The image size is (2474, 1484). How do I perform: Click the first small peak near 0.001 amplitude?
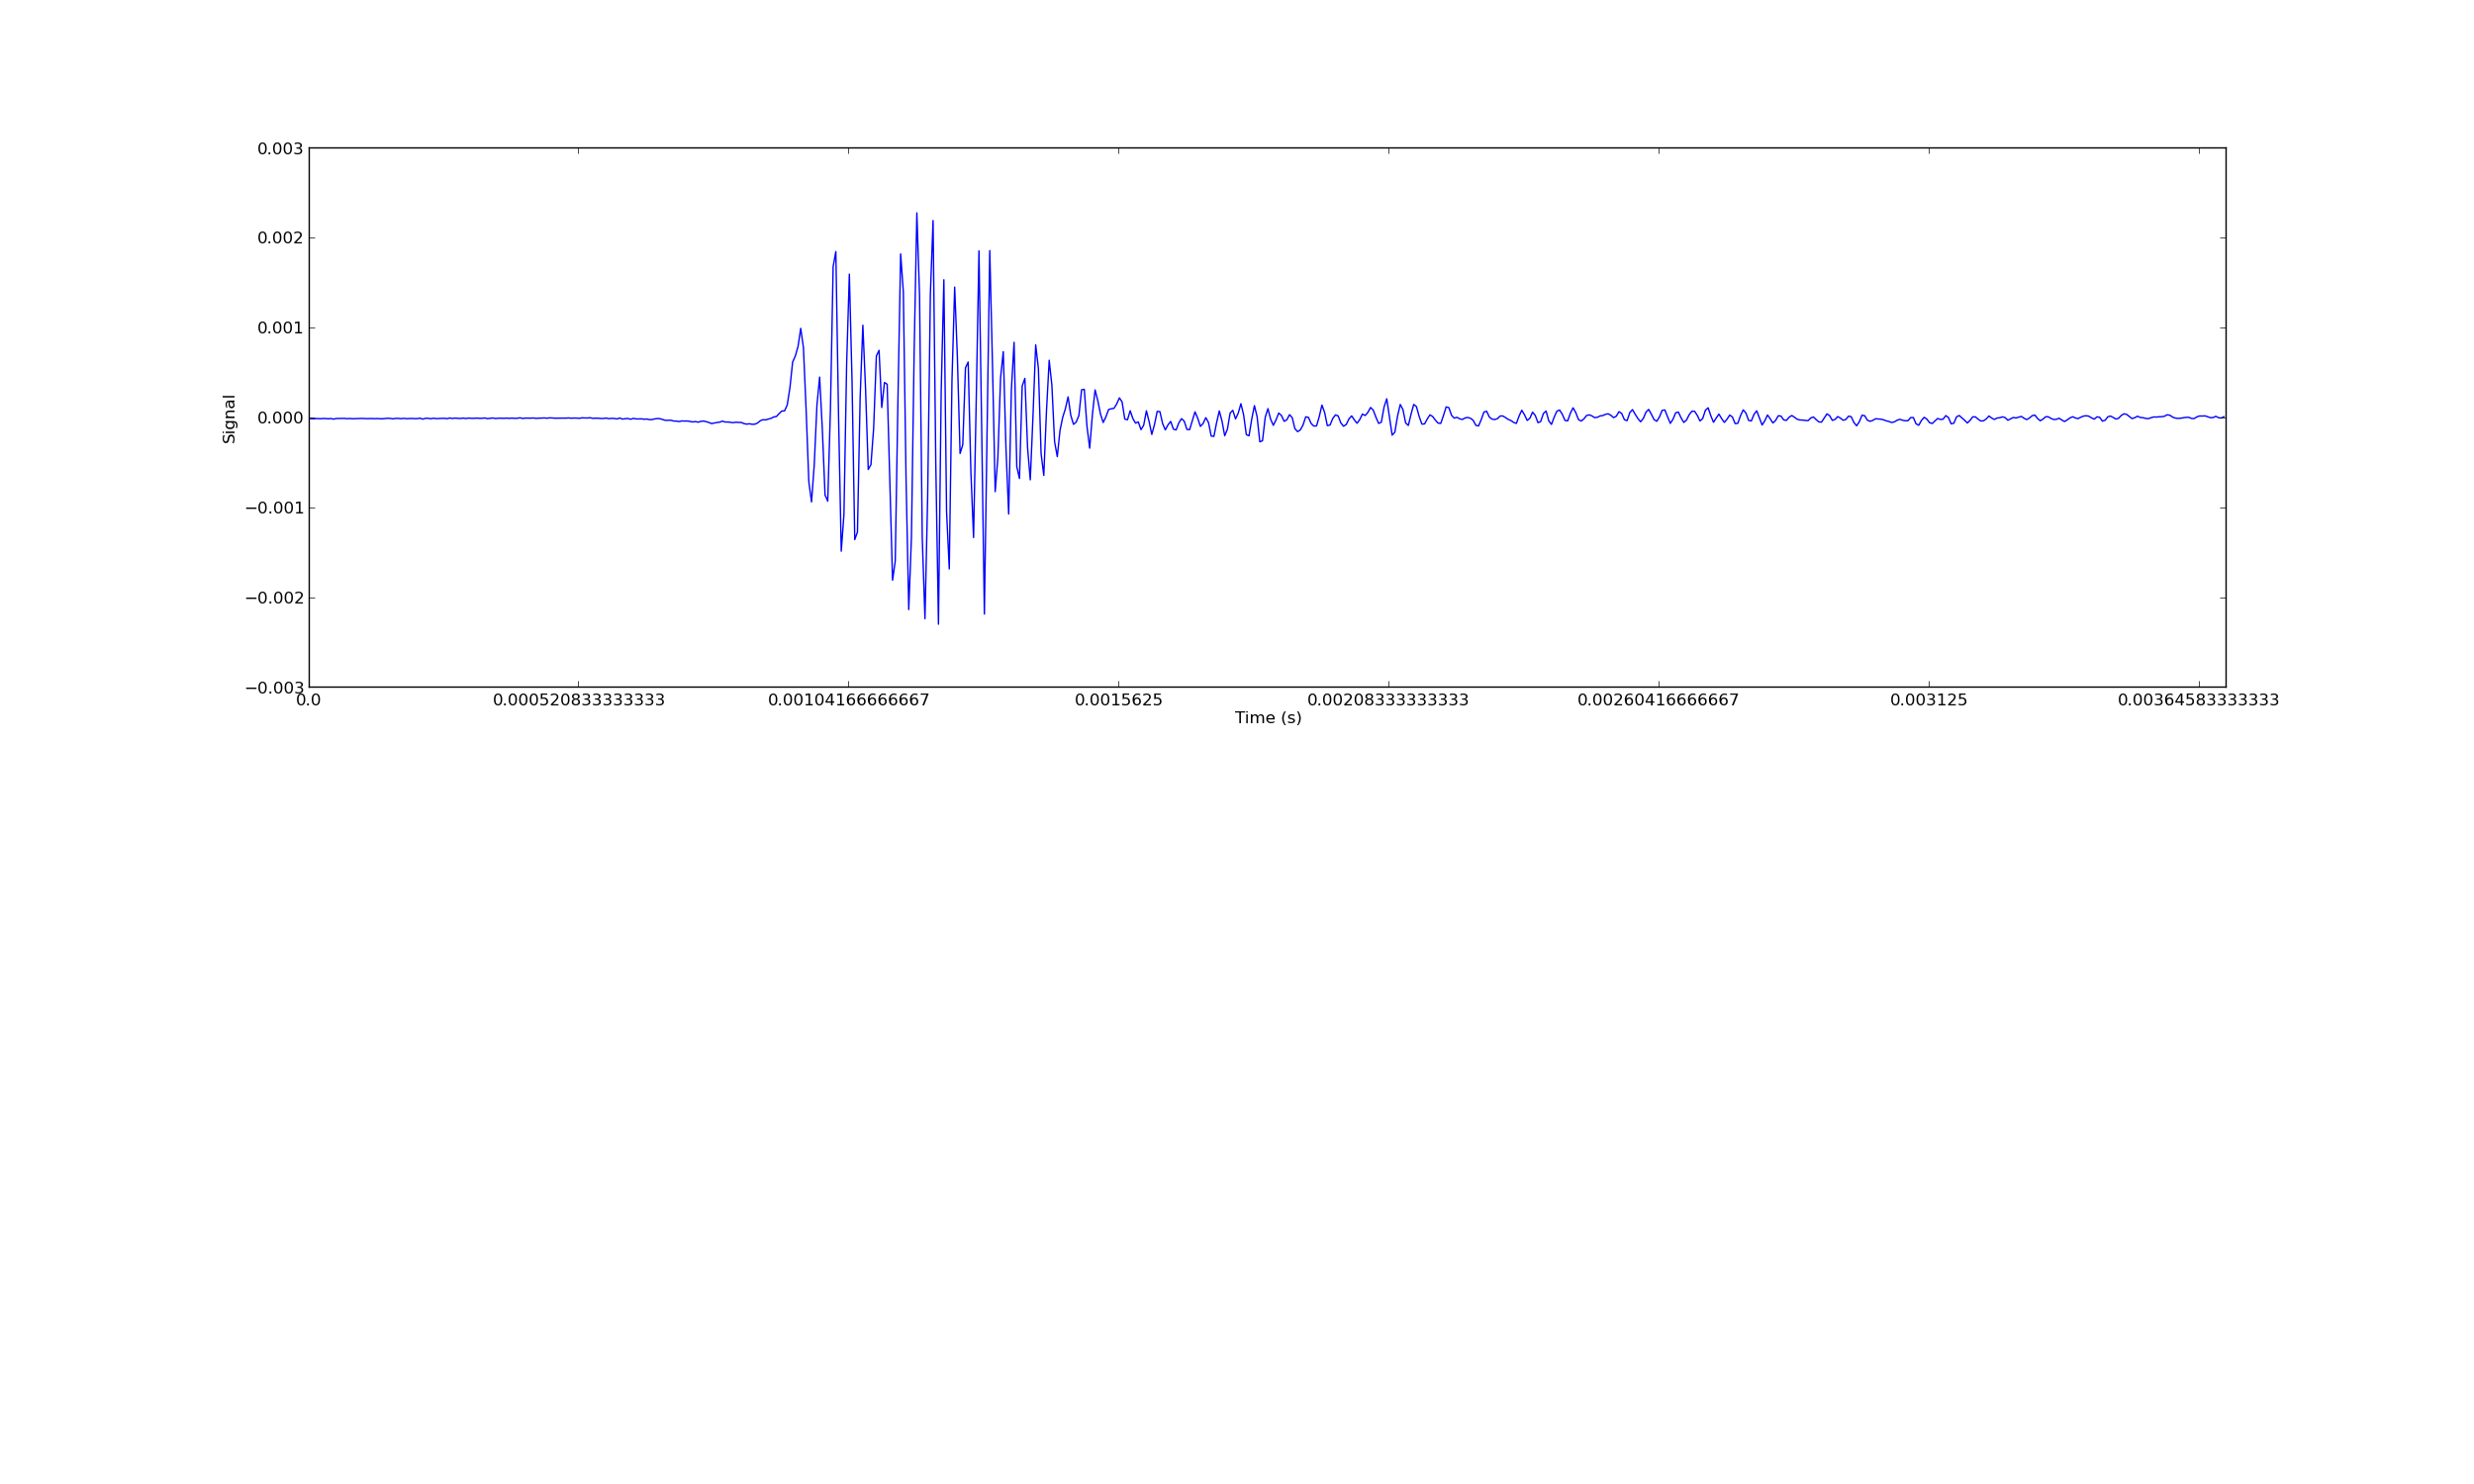[800, 329]
